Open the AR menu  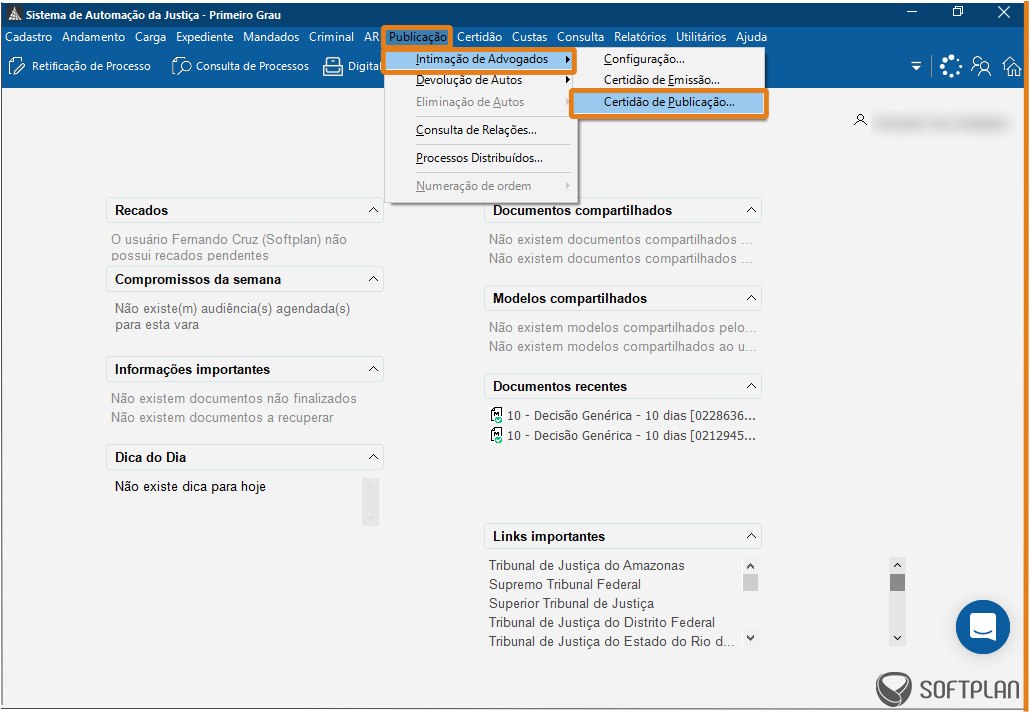371,37
